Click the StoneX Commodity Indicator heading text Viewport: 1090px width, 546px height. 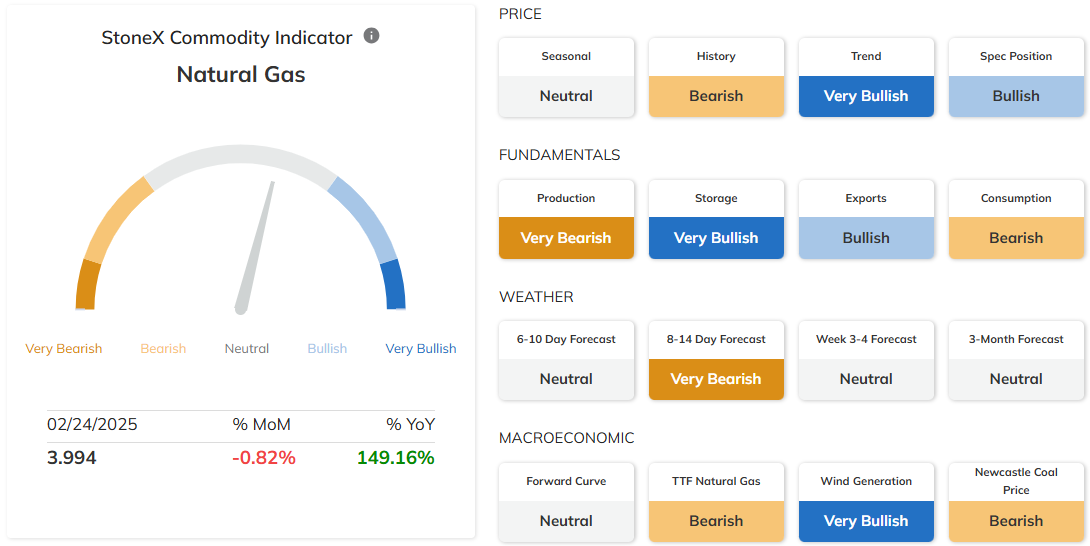[227, 37]
